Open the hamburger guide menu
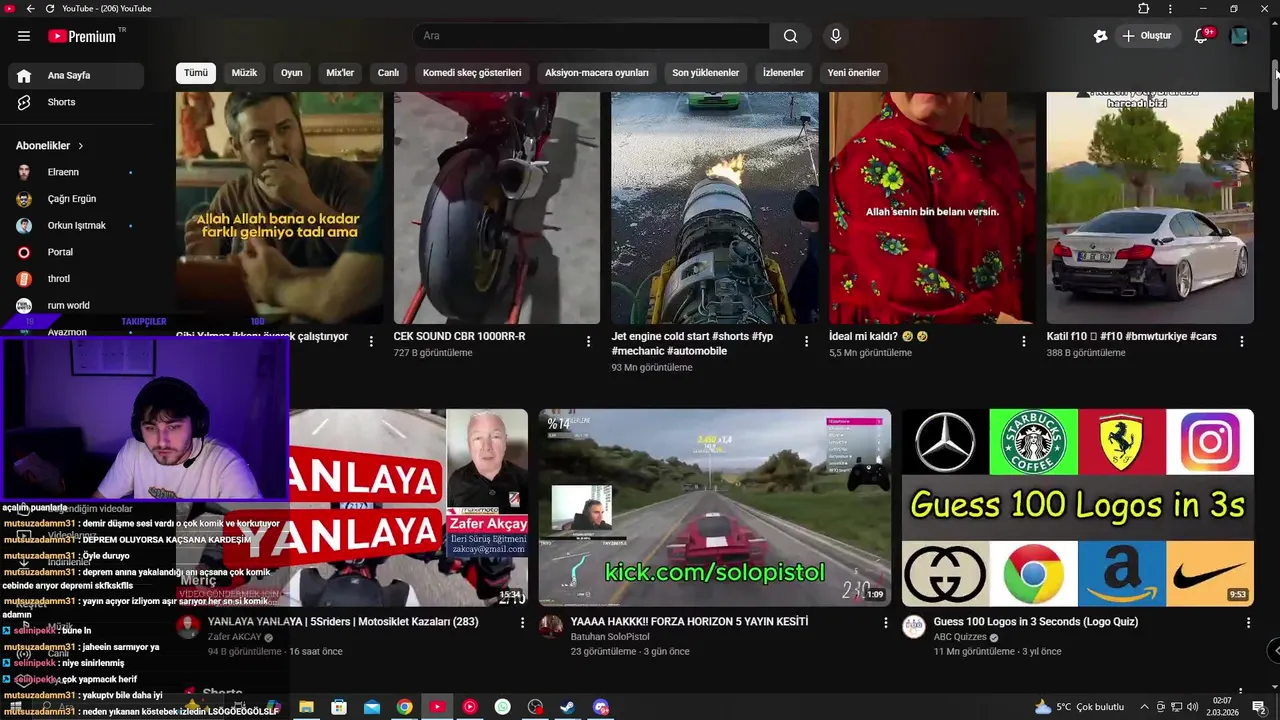1280x720 pixels. pyautogui.click(x=24, y=36)
